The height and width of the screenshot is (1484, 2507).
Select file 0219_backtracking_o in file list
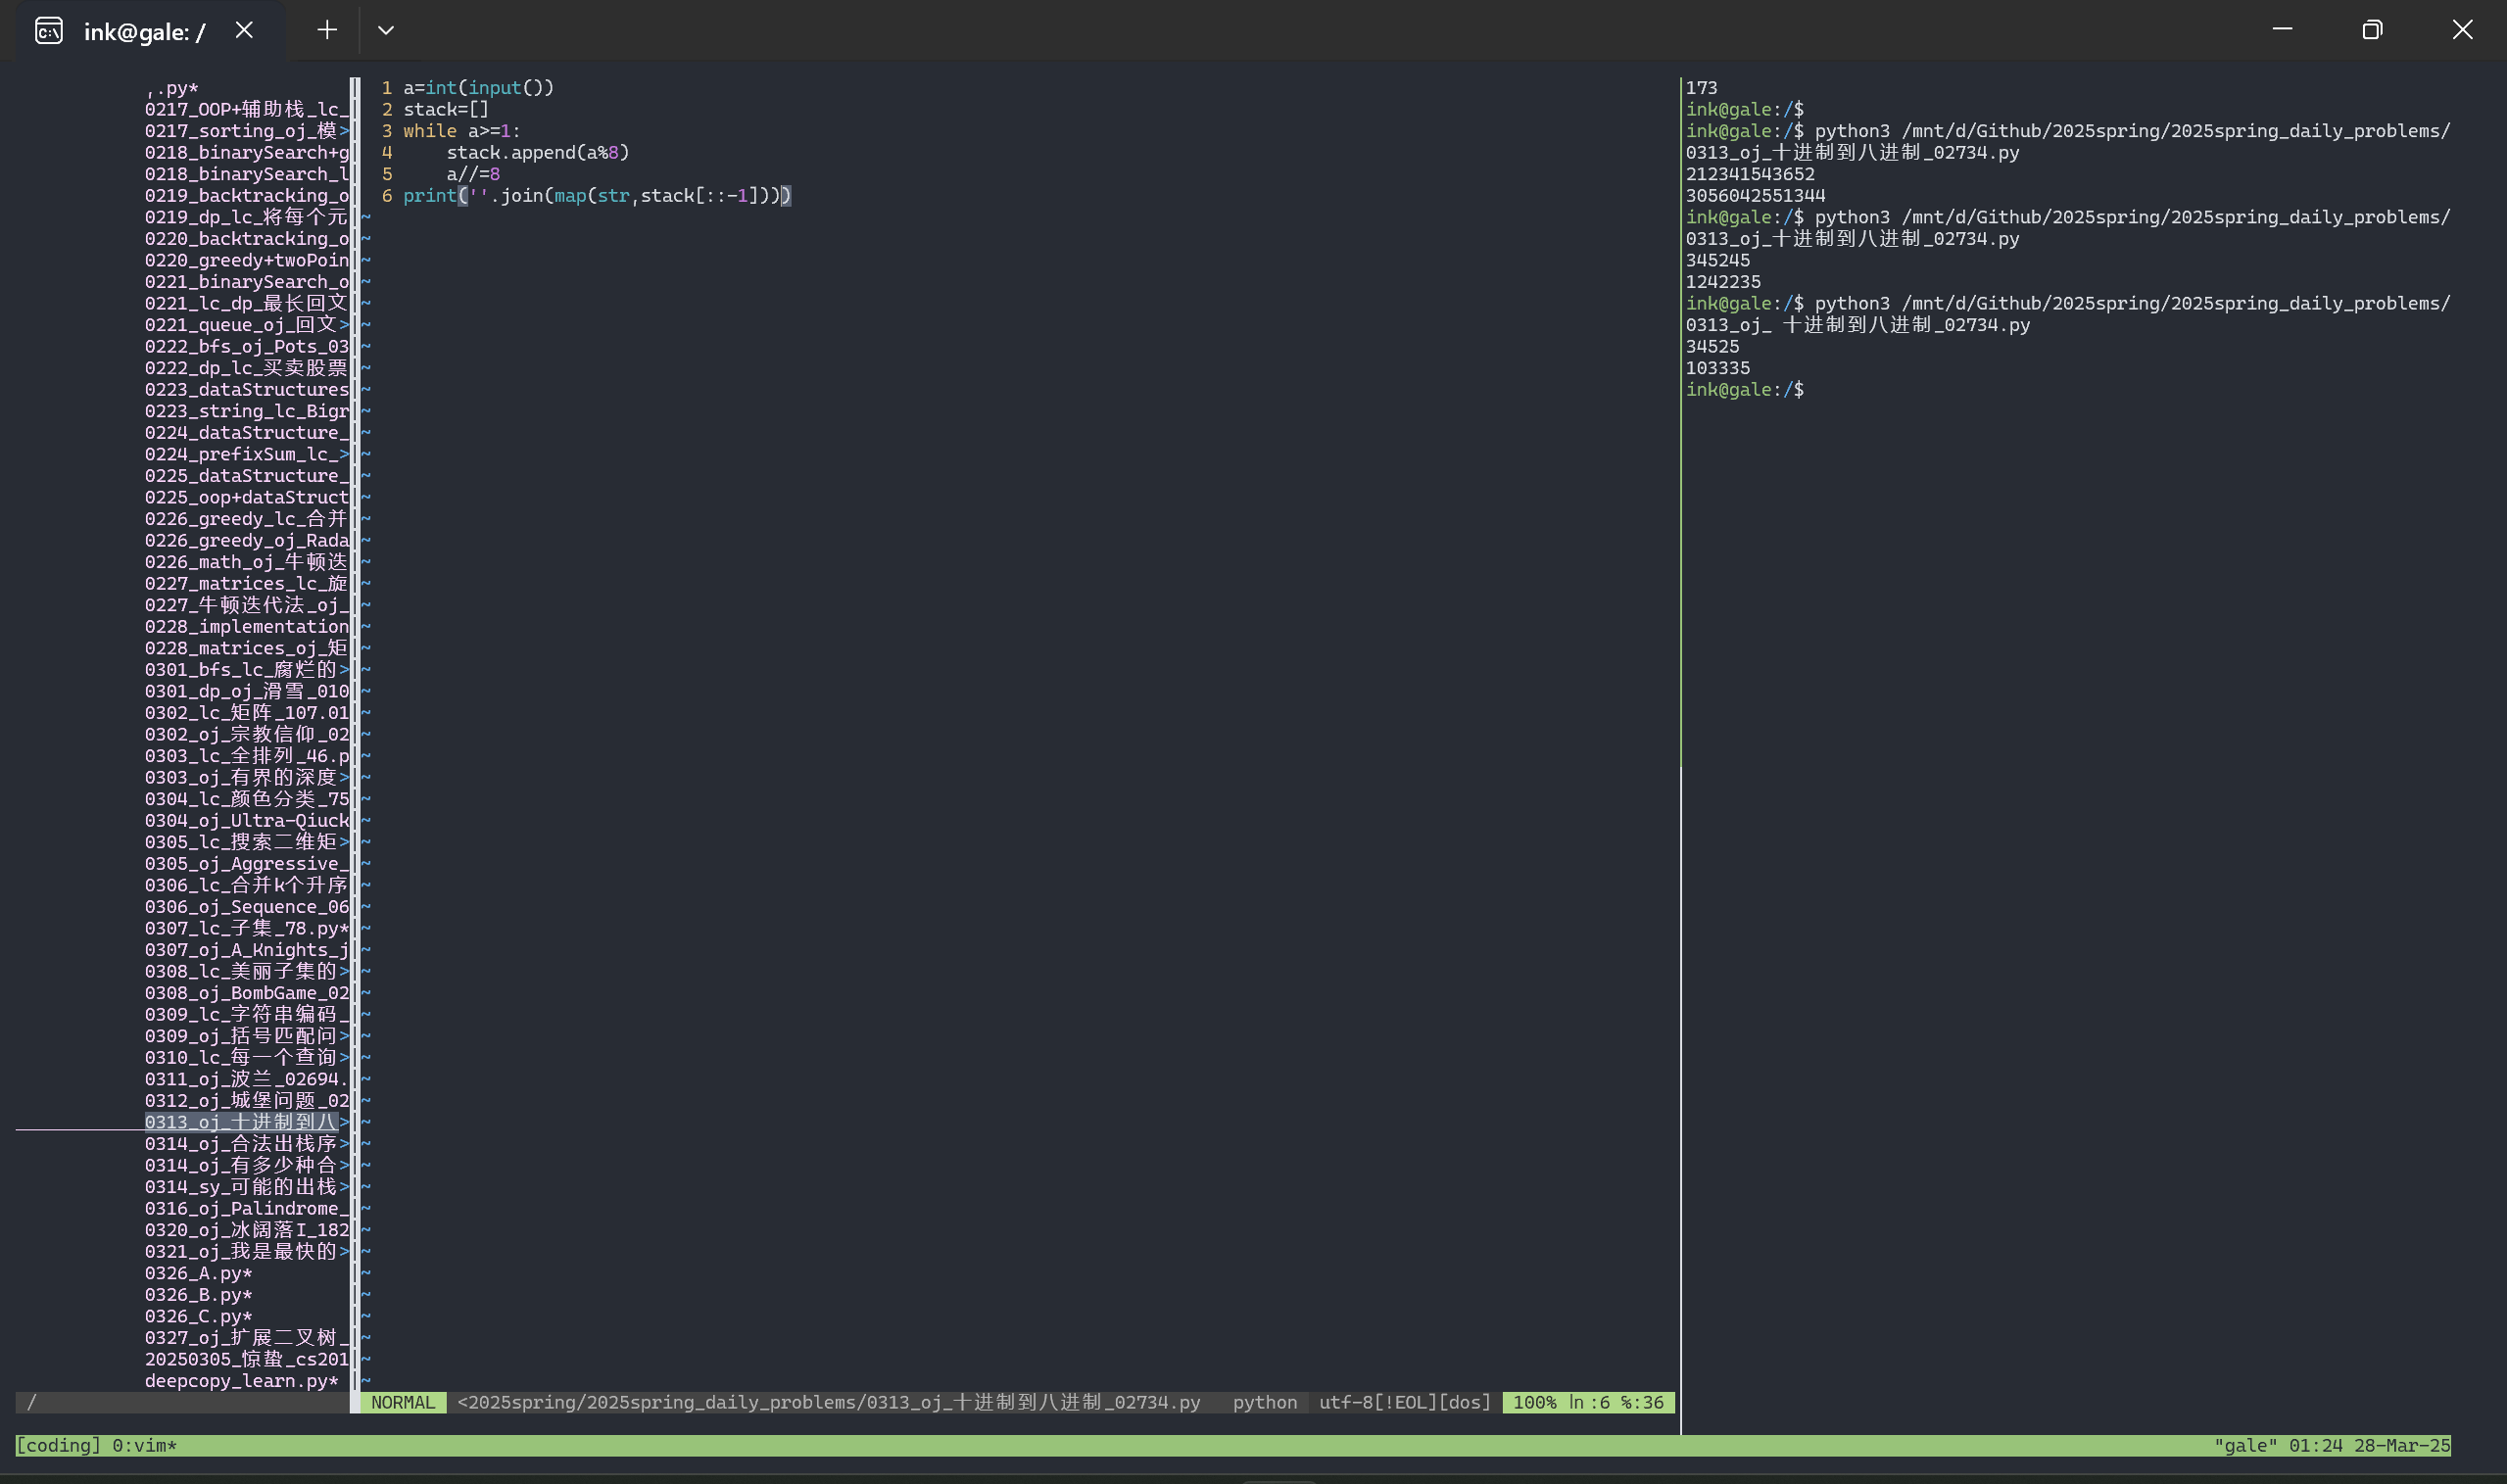point(247,195)
